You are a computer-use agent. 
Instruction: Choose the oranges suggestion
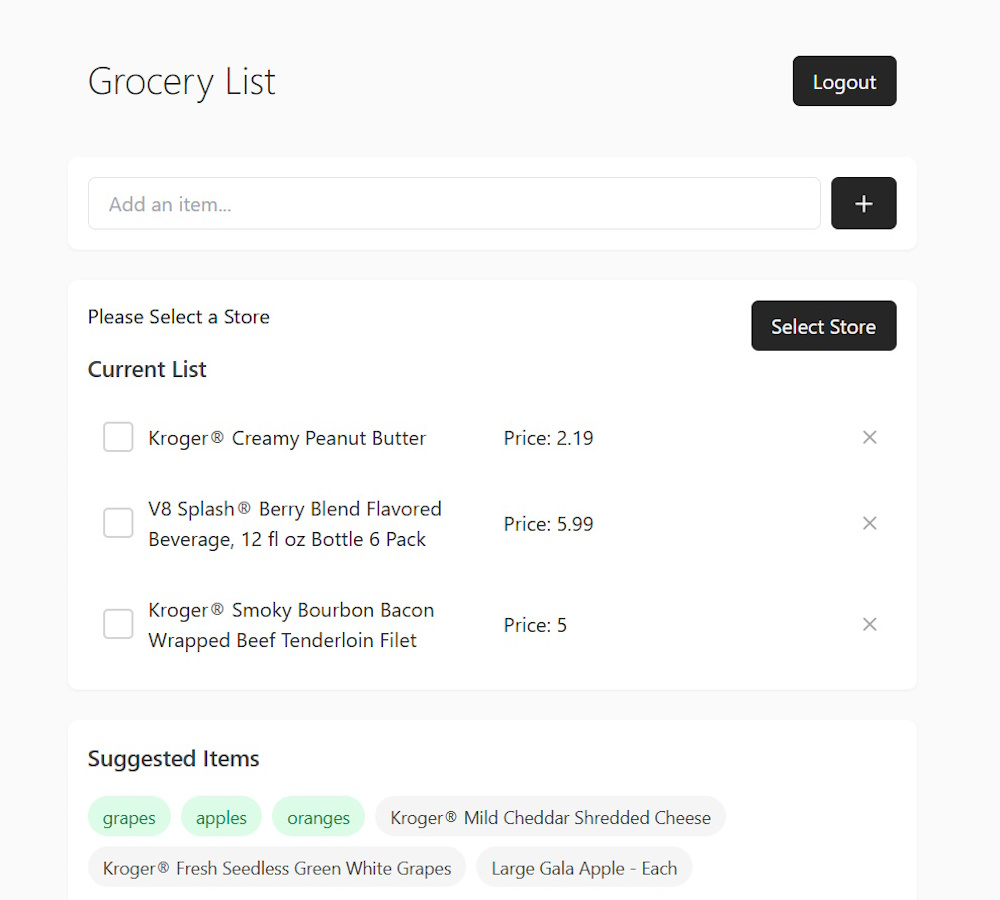tap(318, 816)
